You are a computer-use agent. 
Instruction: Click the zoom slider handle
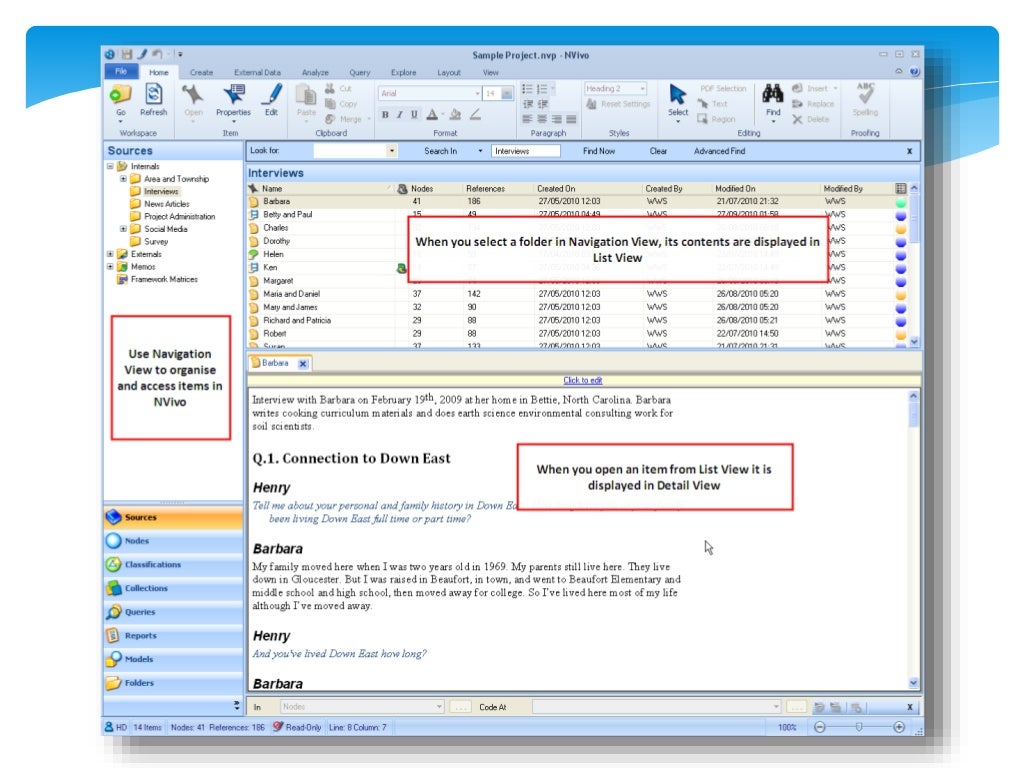coord(859,727)
